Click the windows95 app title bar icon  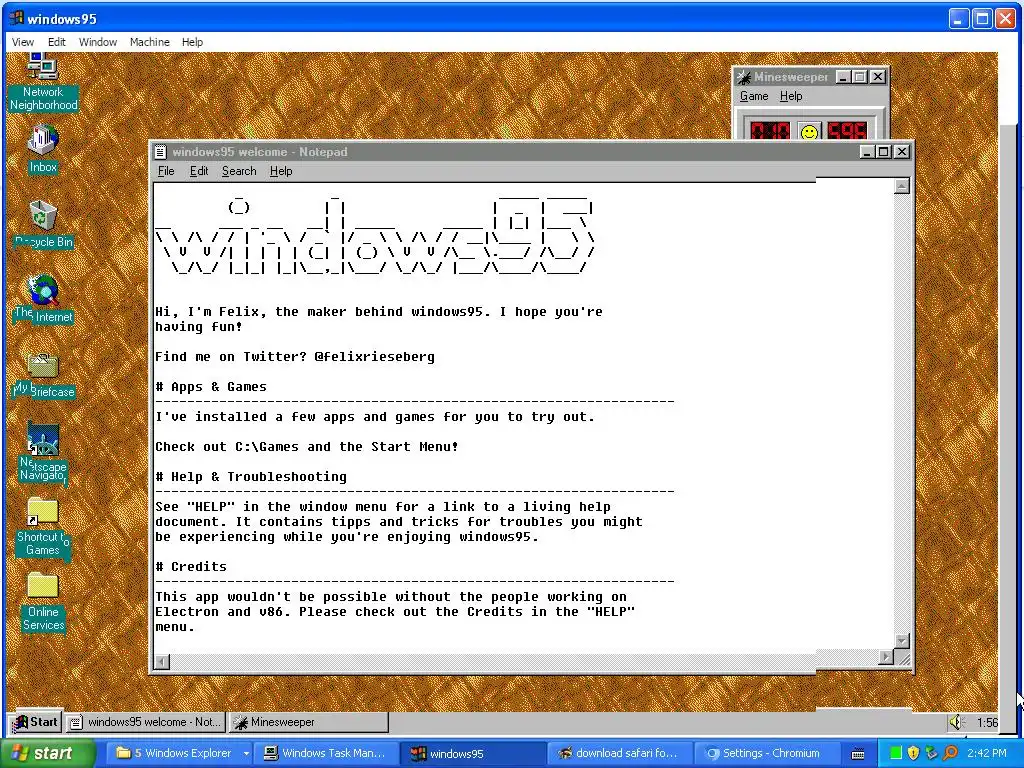pyautogui.click(x=16, y=18)
